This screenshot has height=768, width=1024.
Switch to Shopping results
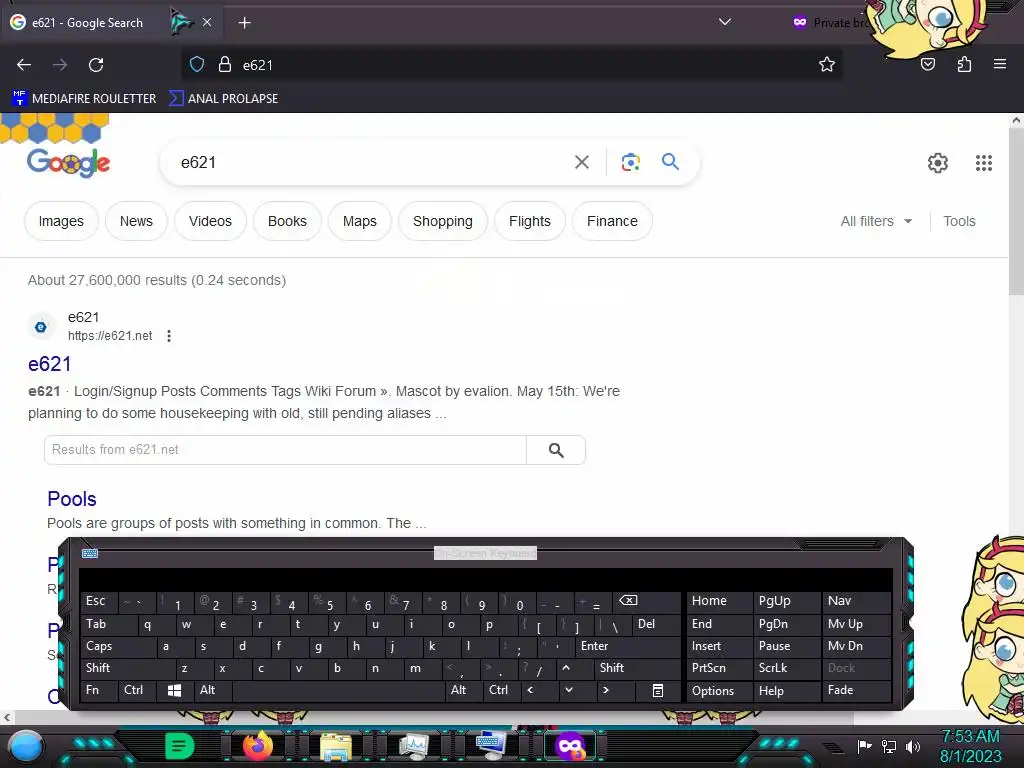[443, 221]
